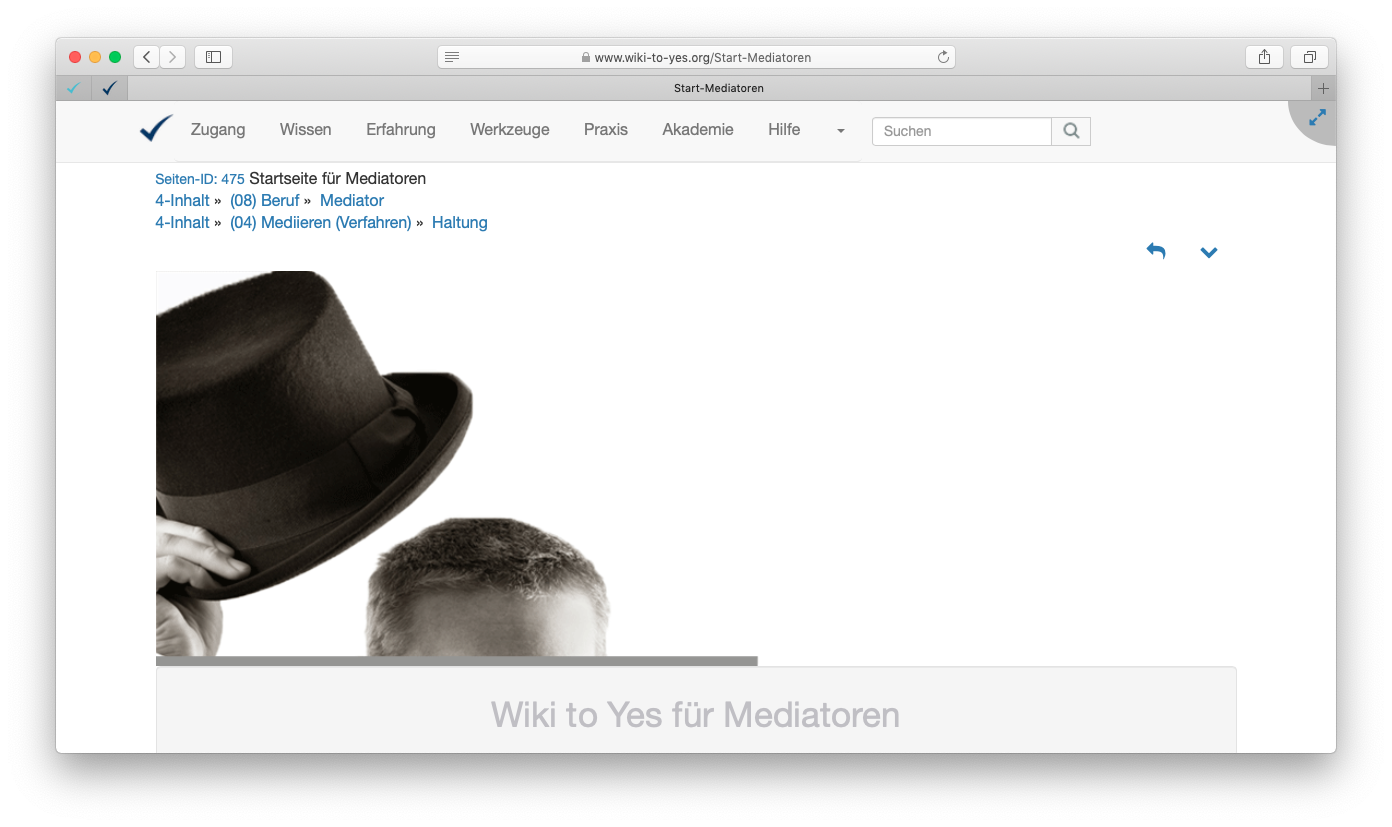
Task: Click the Wiki to Yes checkmark logo
Action: pyautogui.click(x=156, y=129)
